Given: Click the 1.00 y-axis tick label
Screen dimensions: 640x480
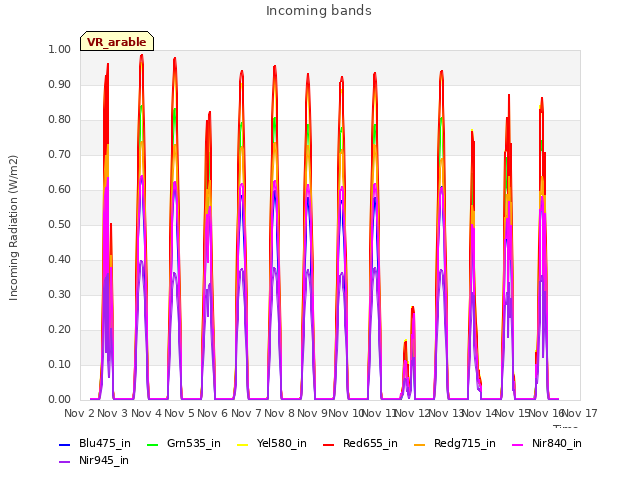Looking at the screenshot, I should point(60,49).
